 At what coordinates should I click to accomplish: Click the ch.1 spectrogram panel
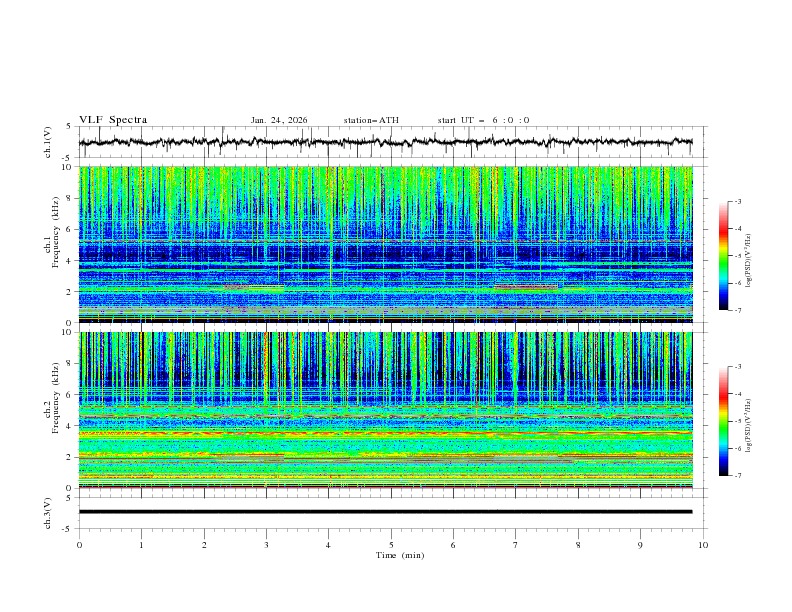pos(385,244)
